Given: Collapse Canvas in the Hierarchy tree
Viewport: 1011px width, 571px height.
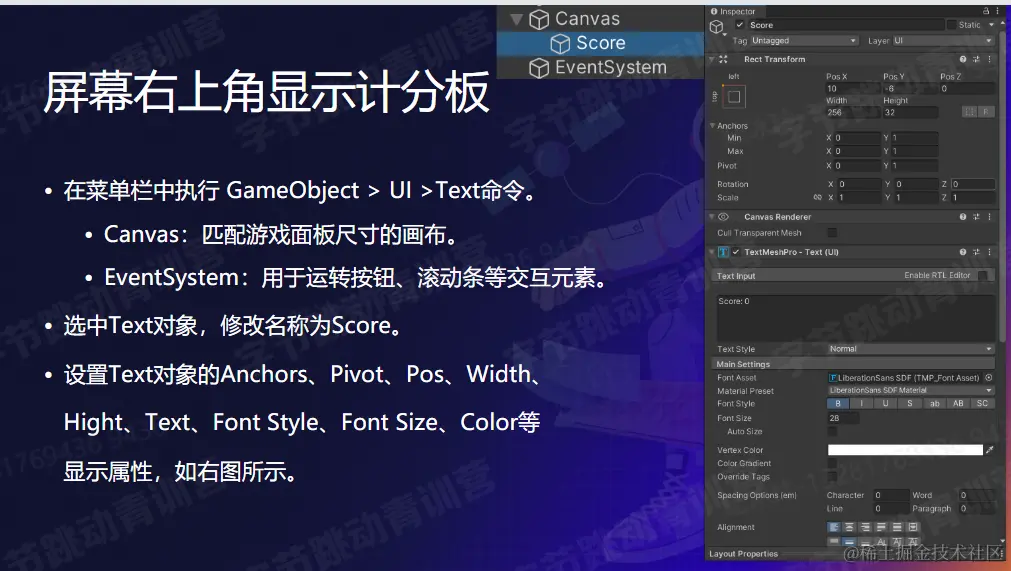Looking at the screenshot, I should click(x=516, y=19).
